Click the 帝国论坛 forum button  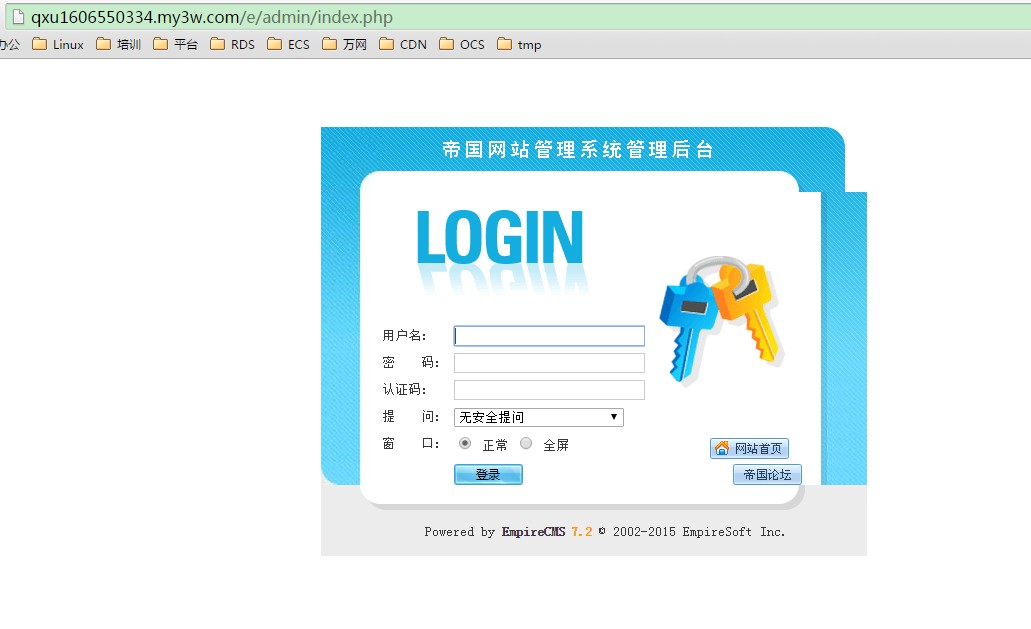767,475
